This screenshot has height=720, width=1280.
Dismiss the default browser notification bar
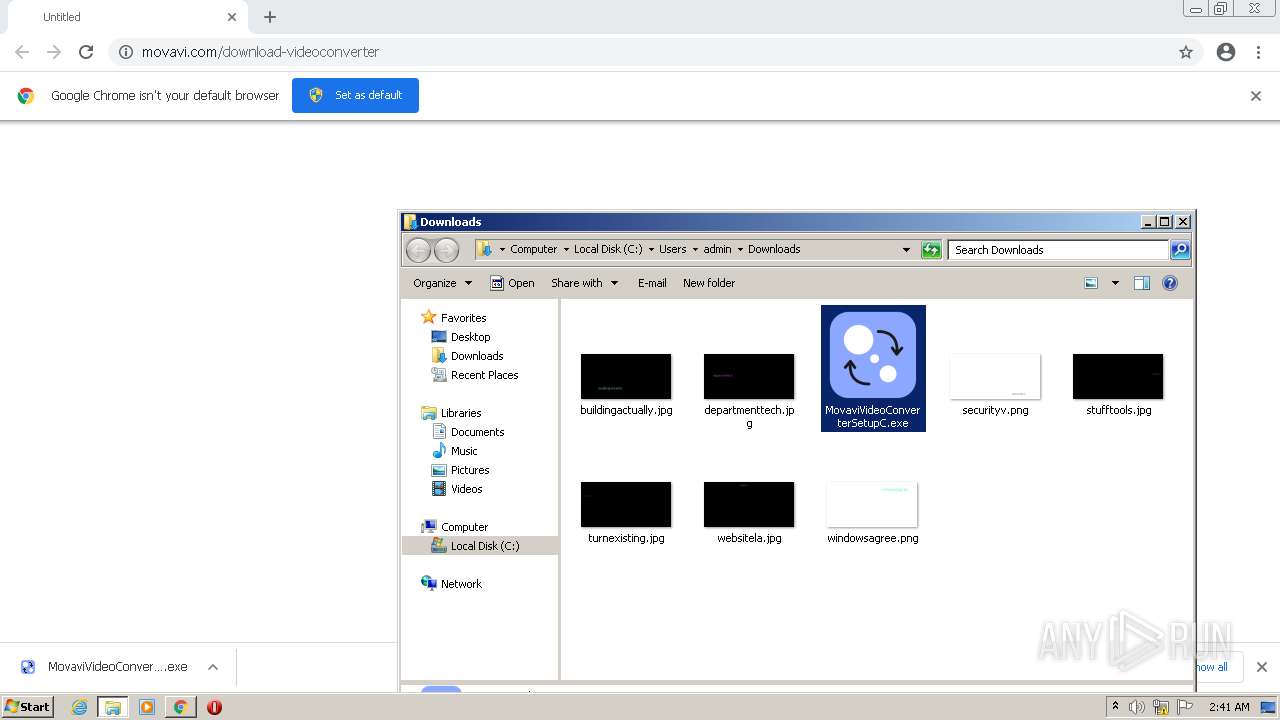(1256, 96)
